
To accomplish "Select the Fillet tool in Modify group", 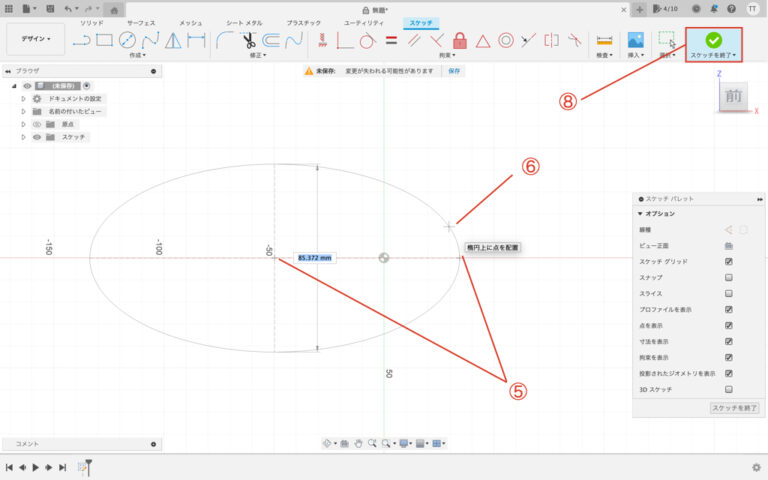I will click(225, 41).
